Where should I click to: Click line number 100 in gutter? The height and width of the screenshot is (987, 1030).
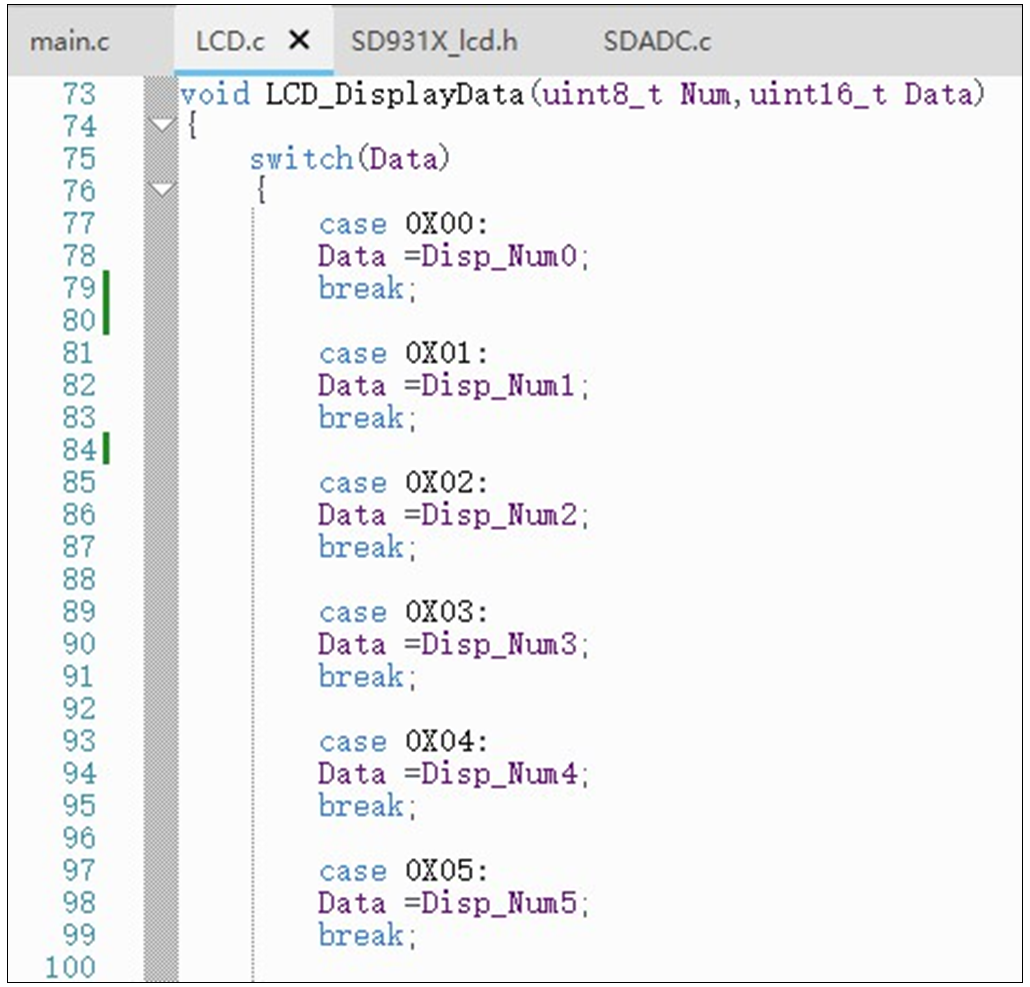coord(70,967)
